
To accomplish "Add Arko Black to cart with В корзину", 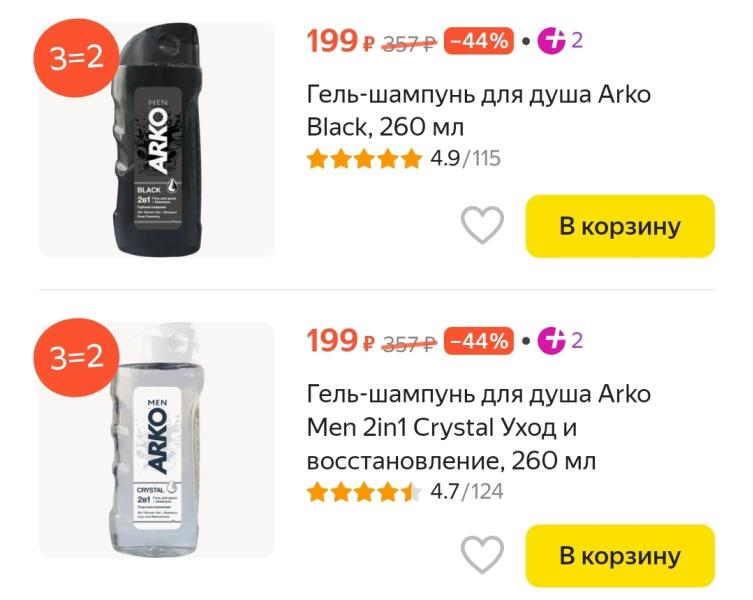I will point(620,226).
